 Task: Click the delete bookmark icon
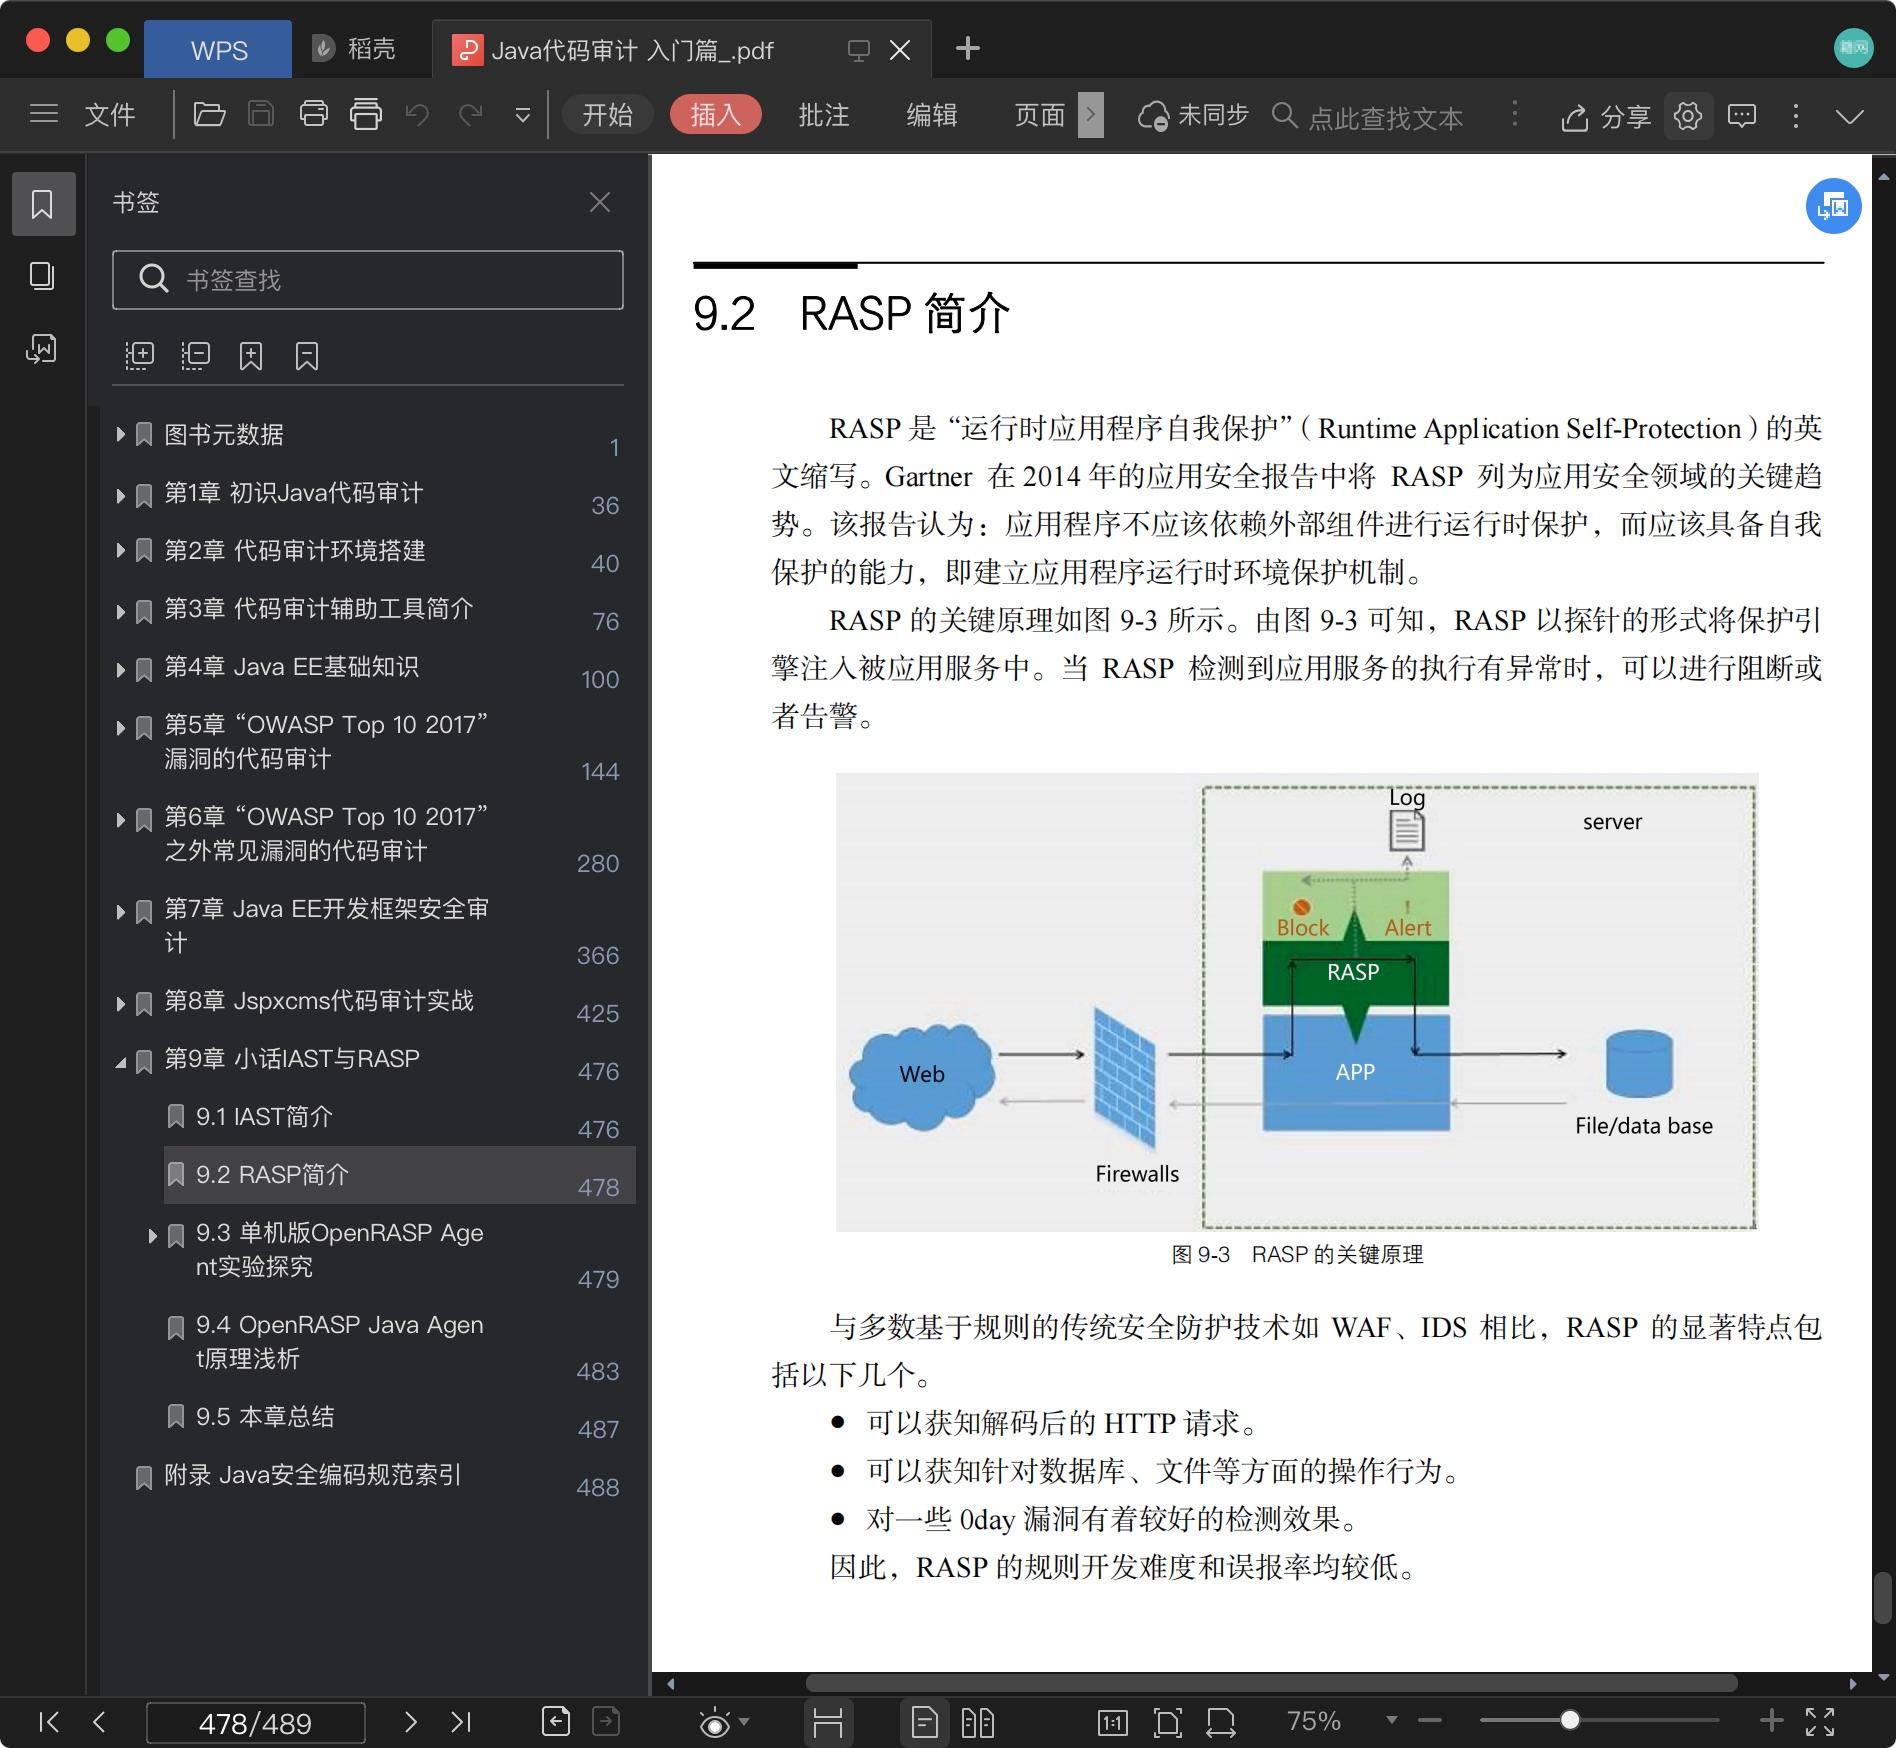[x=307, y=356]
